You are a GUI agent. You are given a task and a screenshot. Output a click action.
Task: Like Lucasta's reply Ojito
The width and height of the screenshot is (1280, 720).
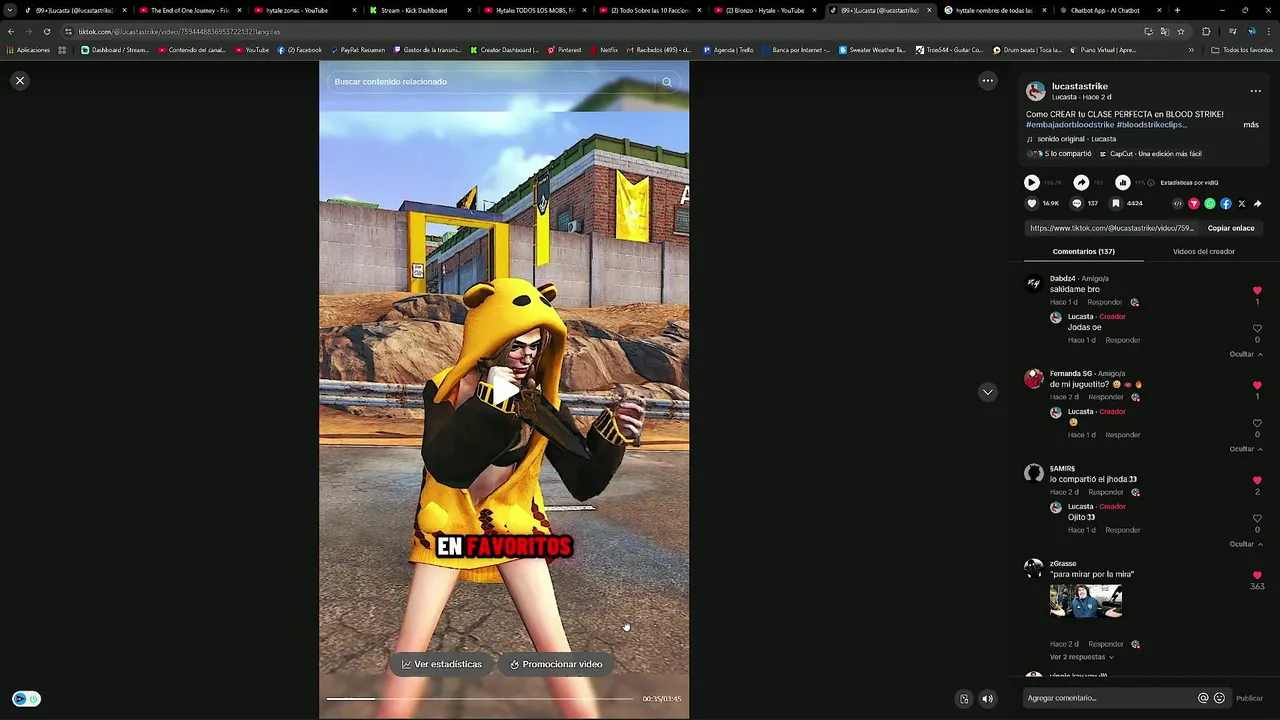pos(1257,518)
